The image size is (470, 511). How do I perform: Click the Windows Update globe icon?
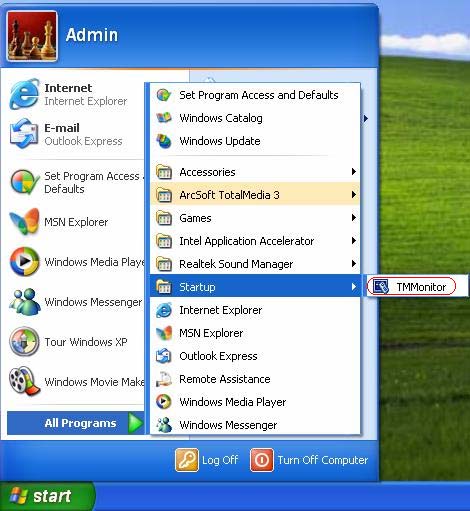pos(164,141)
